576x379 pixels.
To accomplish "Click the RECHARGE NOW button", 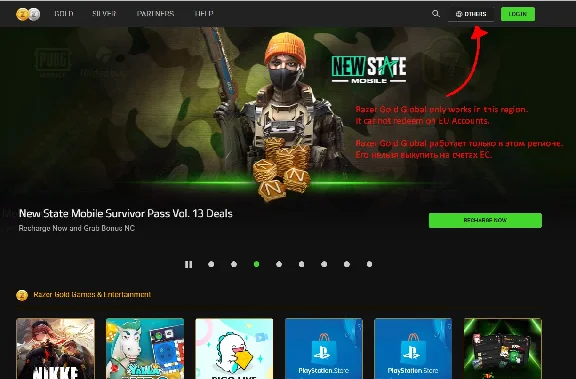I will (485, 220).
